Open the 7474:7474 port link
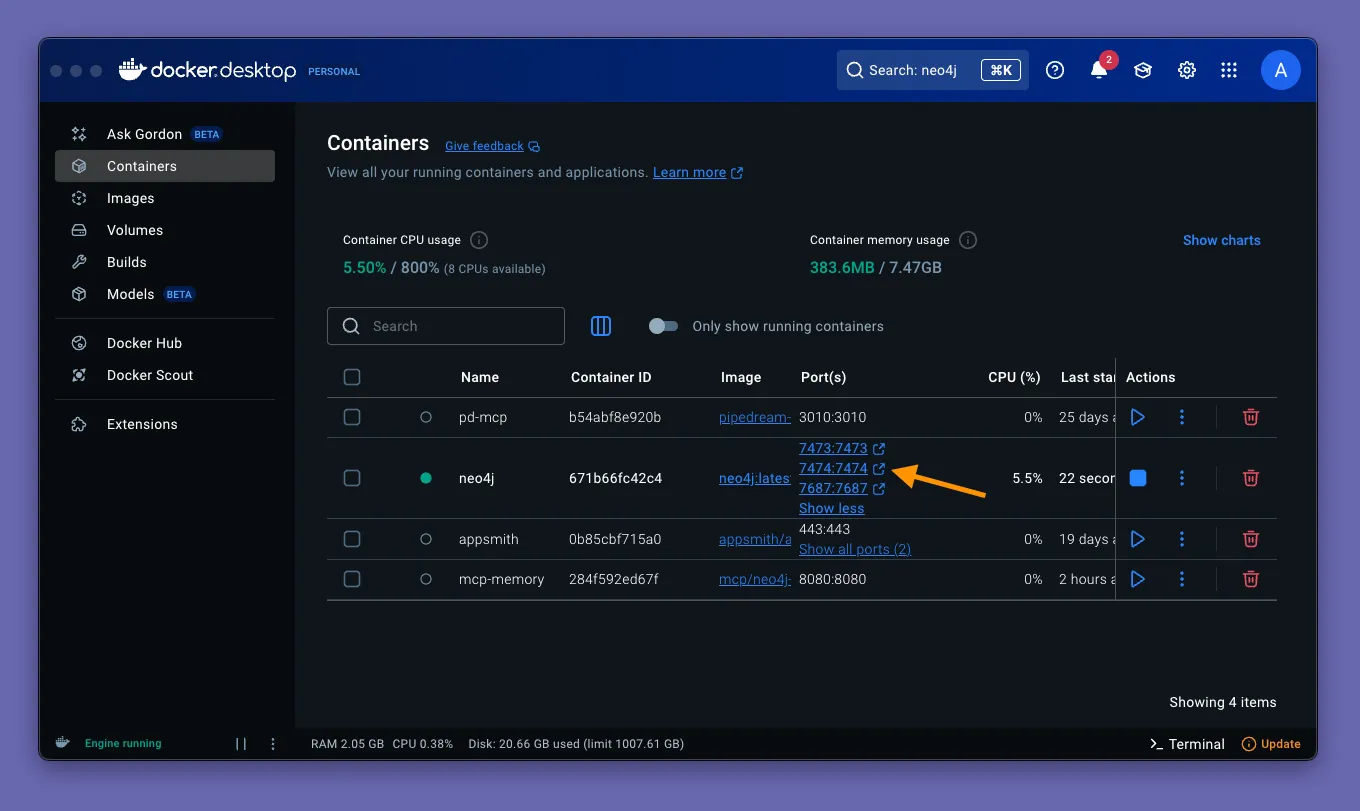This screenshot has height=811, width=1360. (833, 468)
